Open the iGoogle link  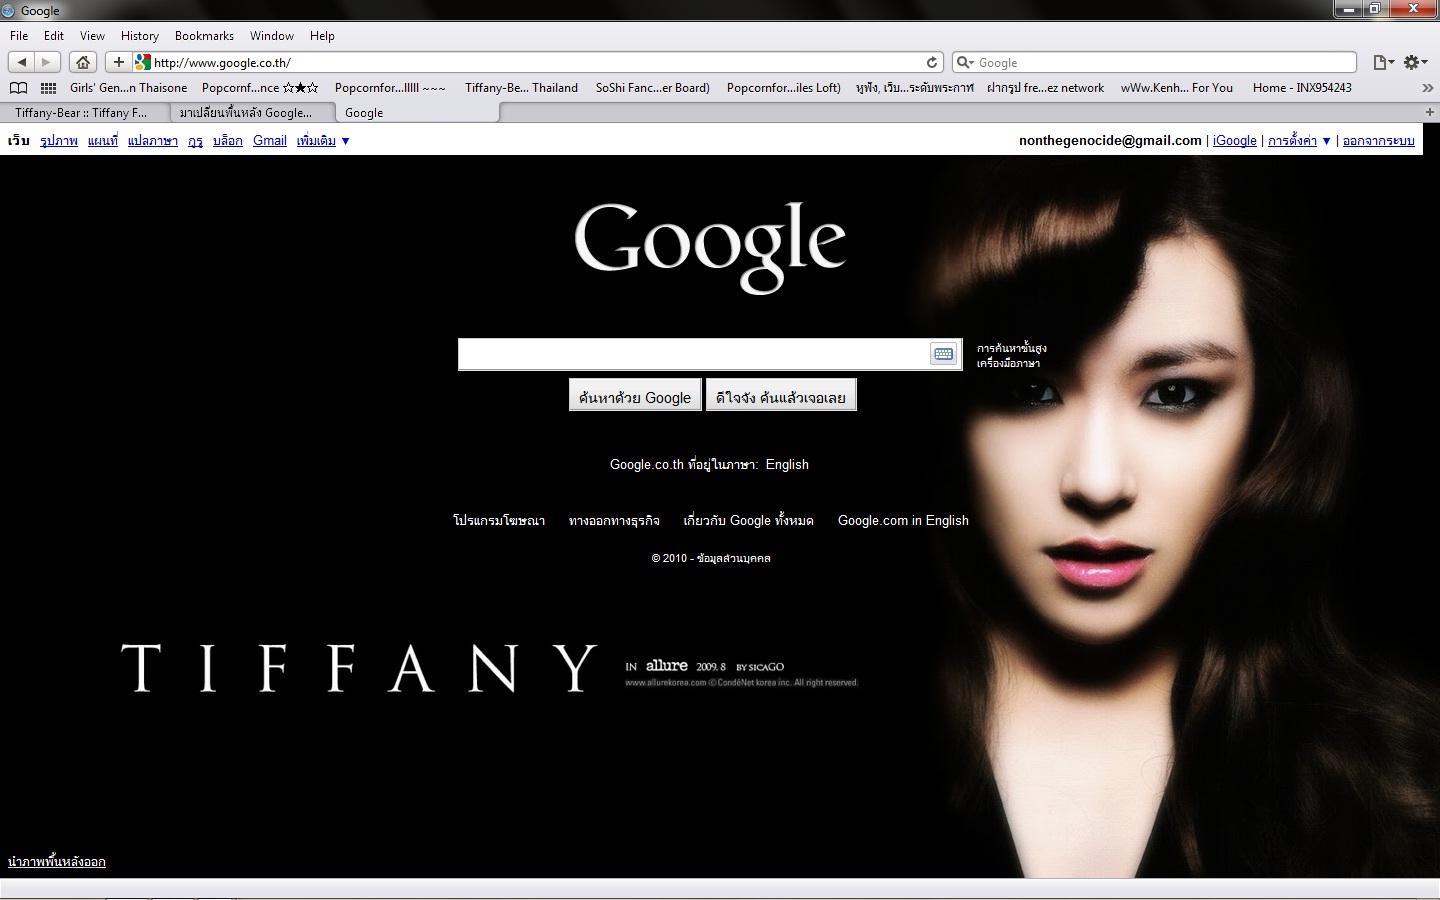click(x=1235, y=141)
